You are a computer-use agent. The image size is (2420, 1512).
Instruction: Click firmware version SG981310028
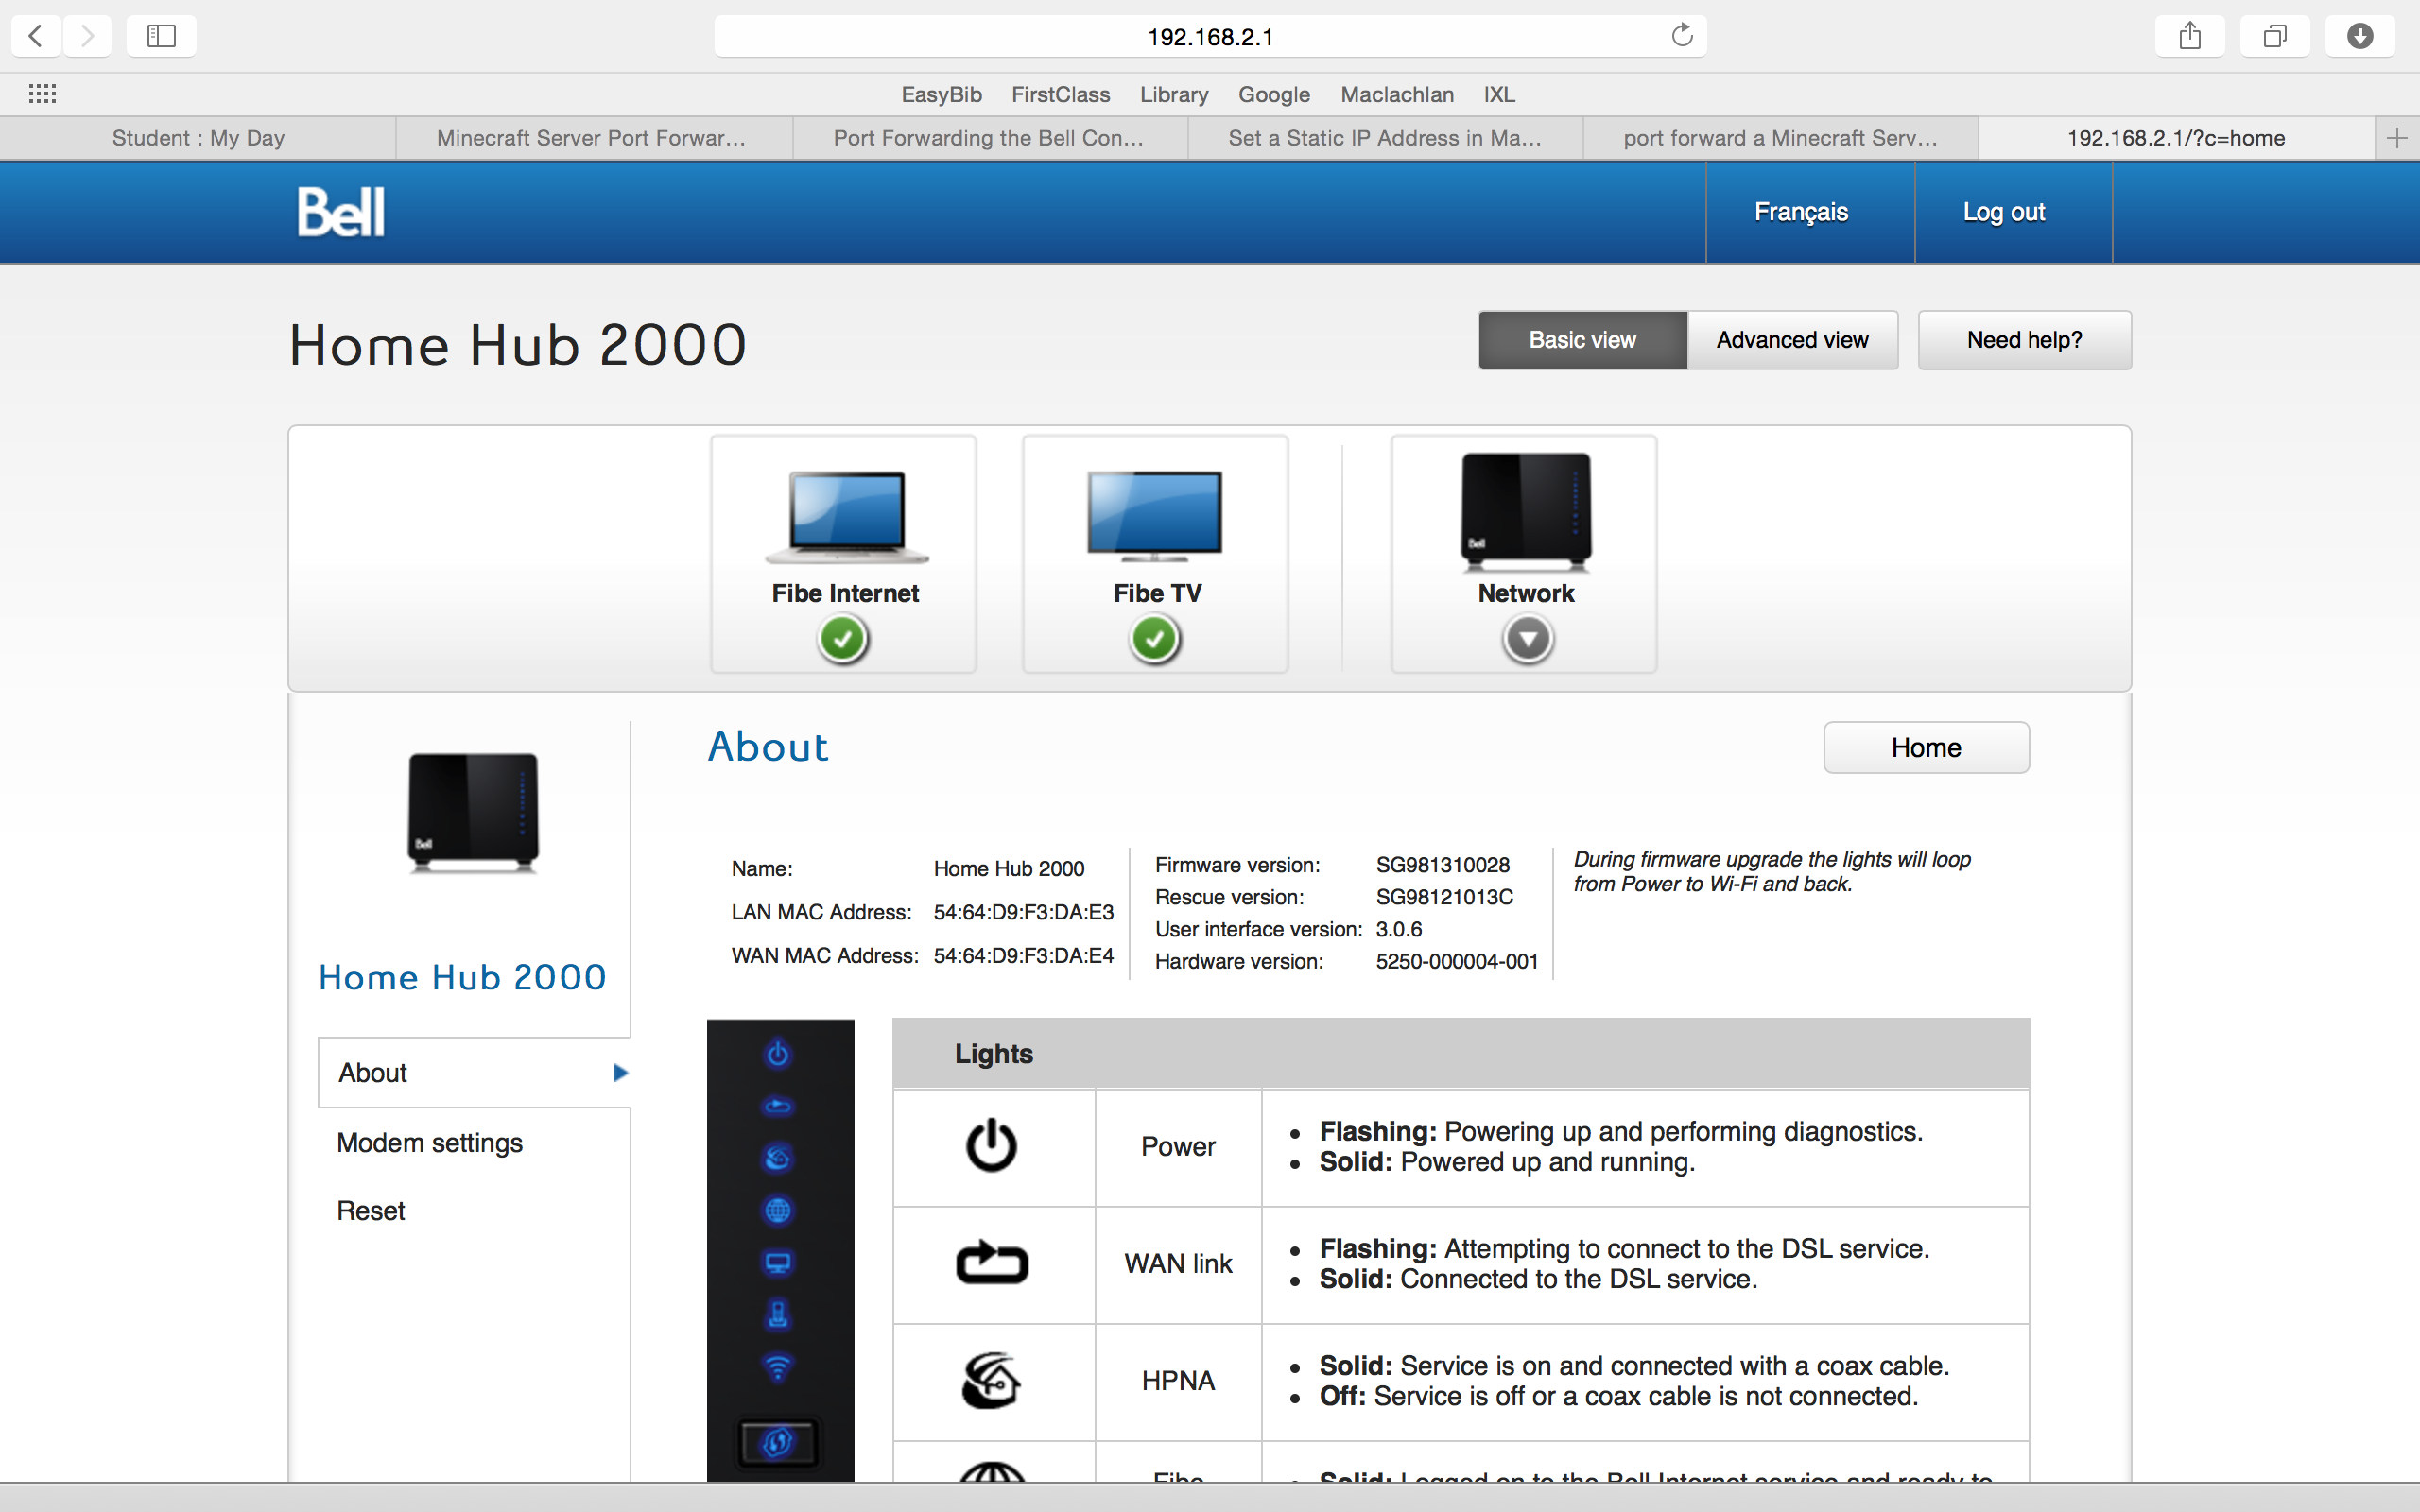(x=1442, y=865)
